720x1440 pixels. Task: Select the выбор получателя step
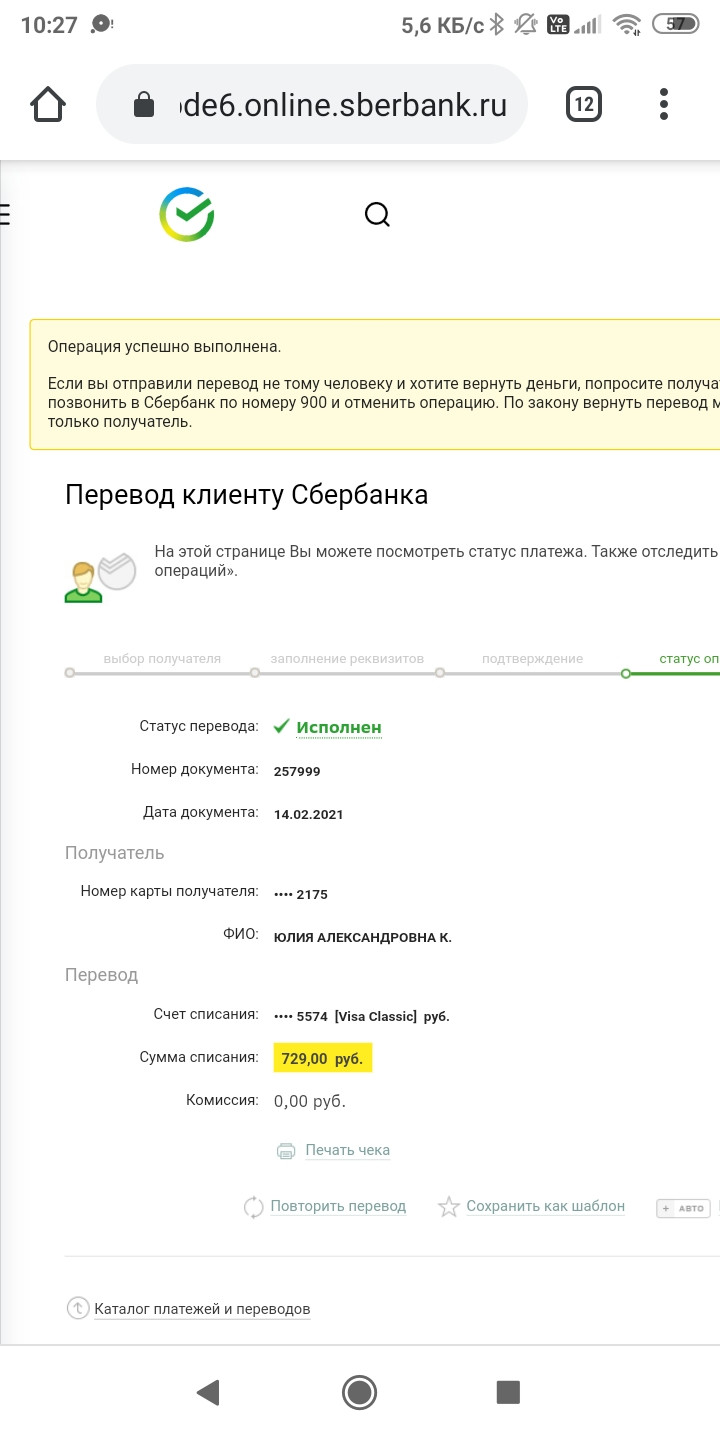point(162,659)
